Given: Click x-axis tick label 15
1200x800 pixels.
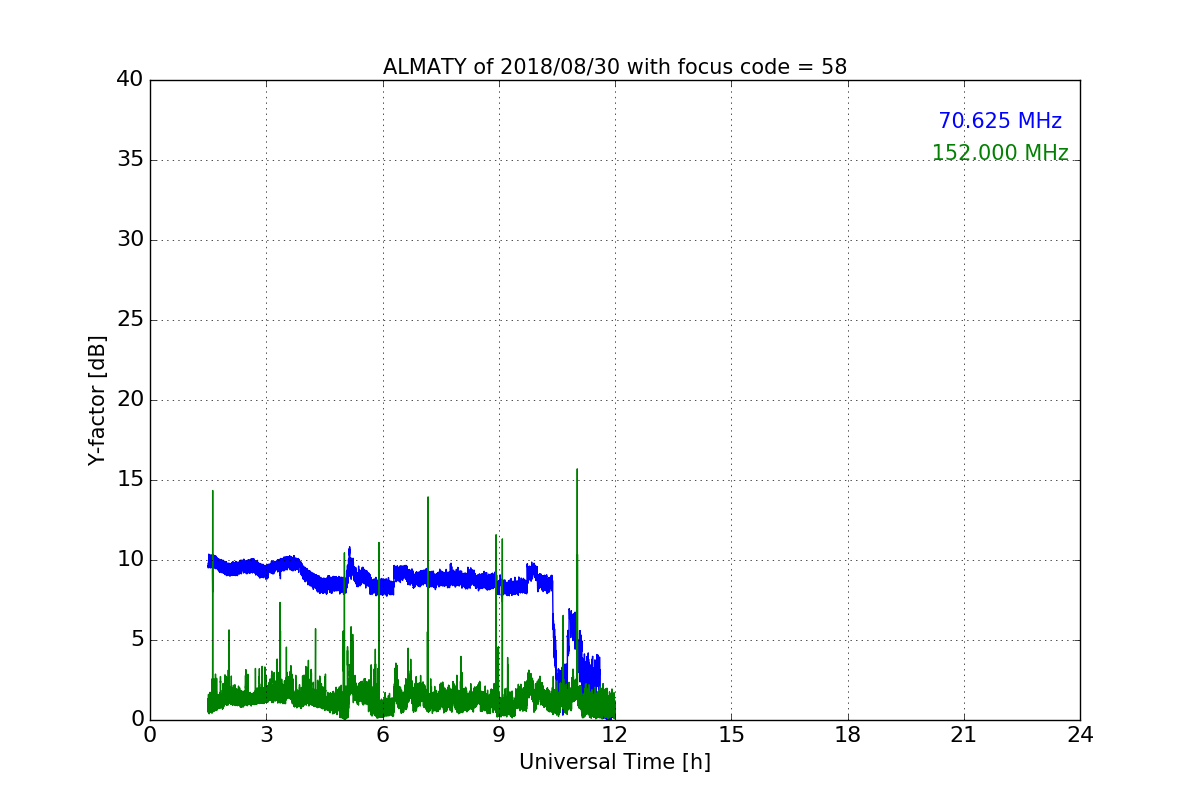Looking at the screenshot, I should 731,735.
